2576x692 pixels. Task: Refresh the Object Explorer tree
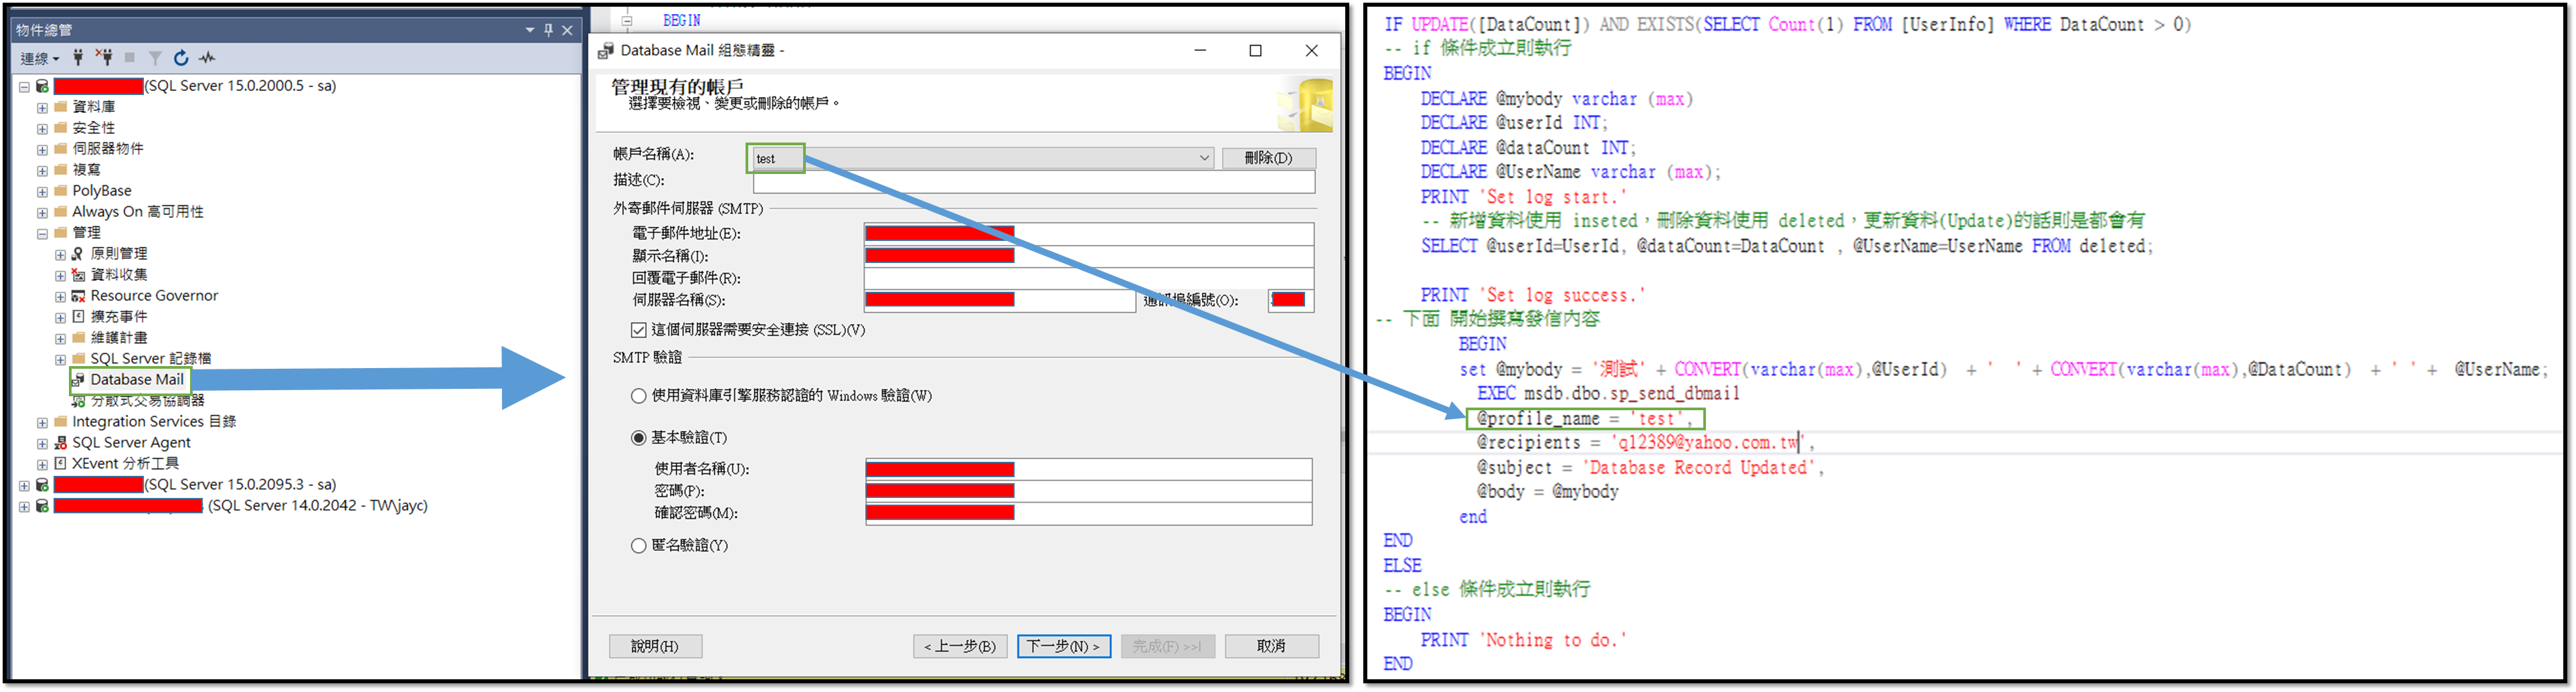181,58
